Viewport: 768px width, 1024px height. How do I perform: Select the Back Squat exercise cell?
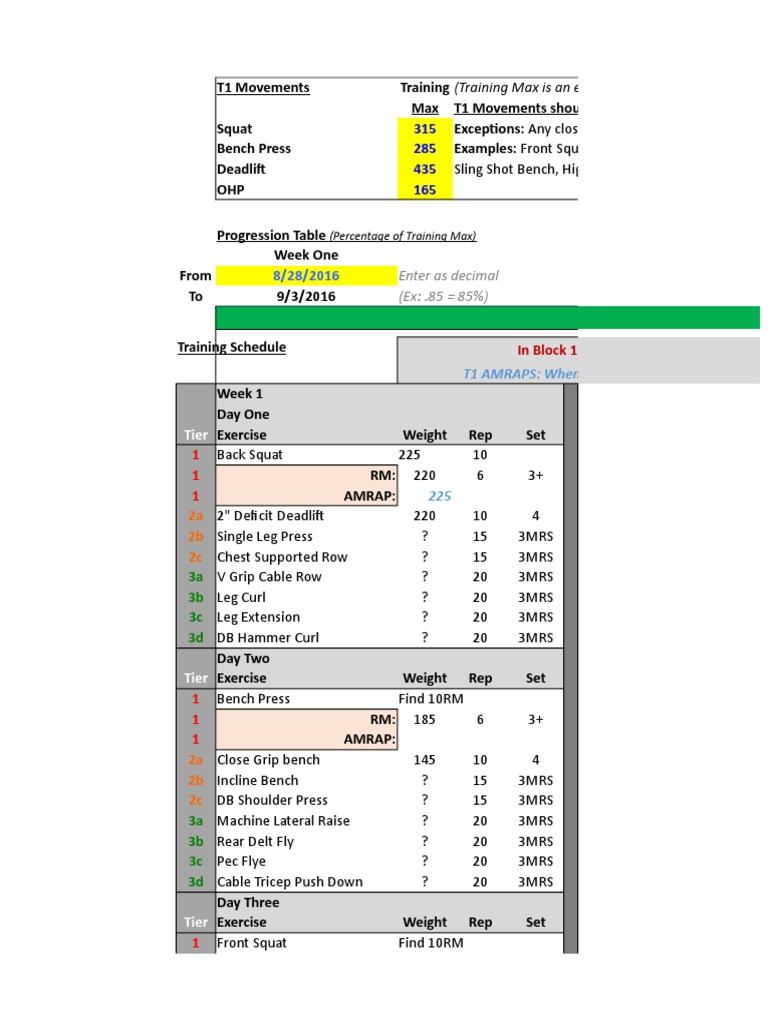[x=306, y=455]
